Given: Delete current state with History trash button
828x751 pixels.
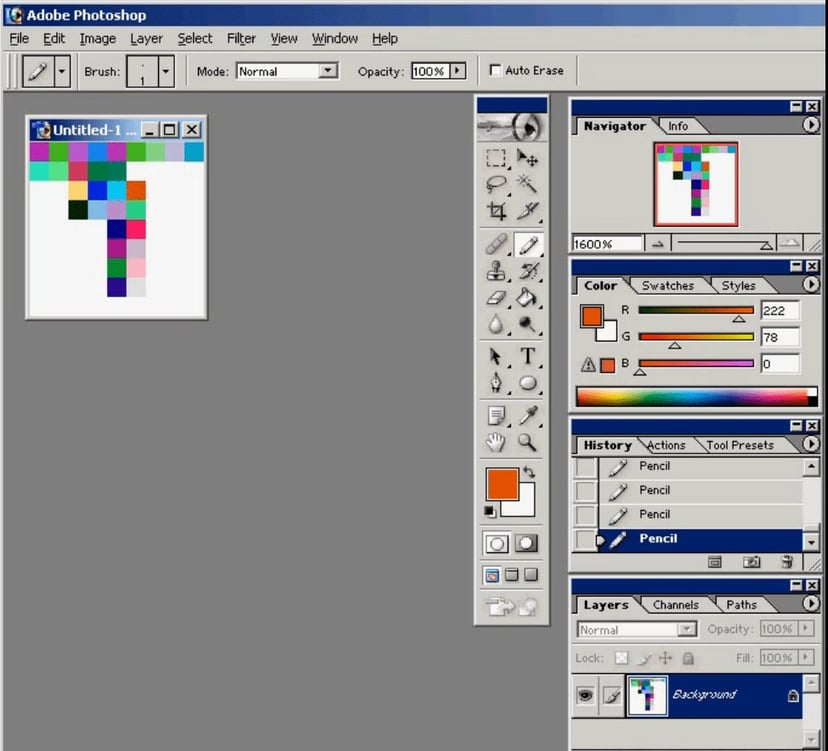Looking at the screenshot, I should point(787,563).
